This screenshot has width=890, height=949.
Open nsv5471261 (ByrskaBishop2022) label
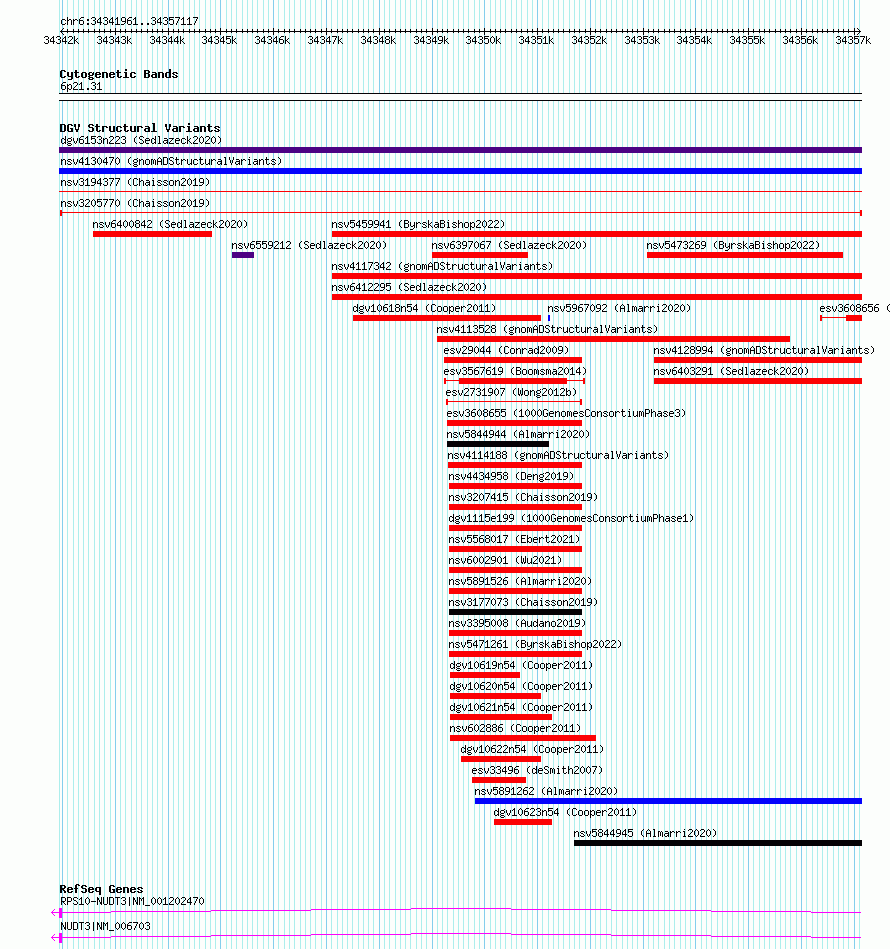pos(535,644)
